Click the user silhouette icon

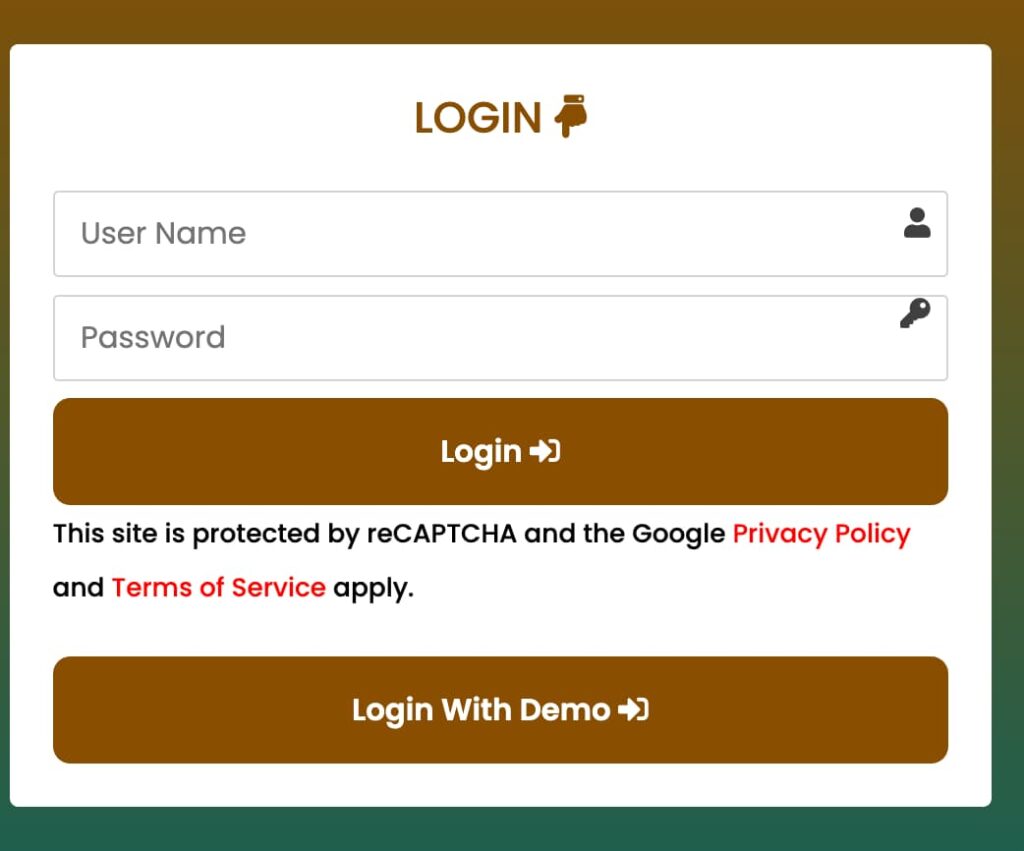tap(916, 223)
